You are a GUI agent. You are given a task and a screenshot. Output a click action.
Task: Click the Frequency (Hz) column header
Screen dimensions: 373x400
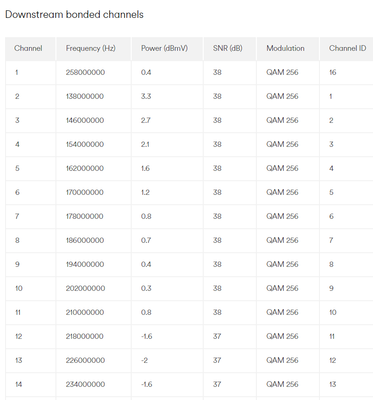[x=90, y=48]
